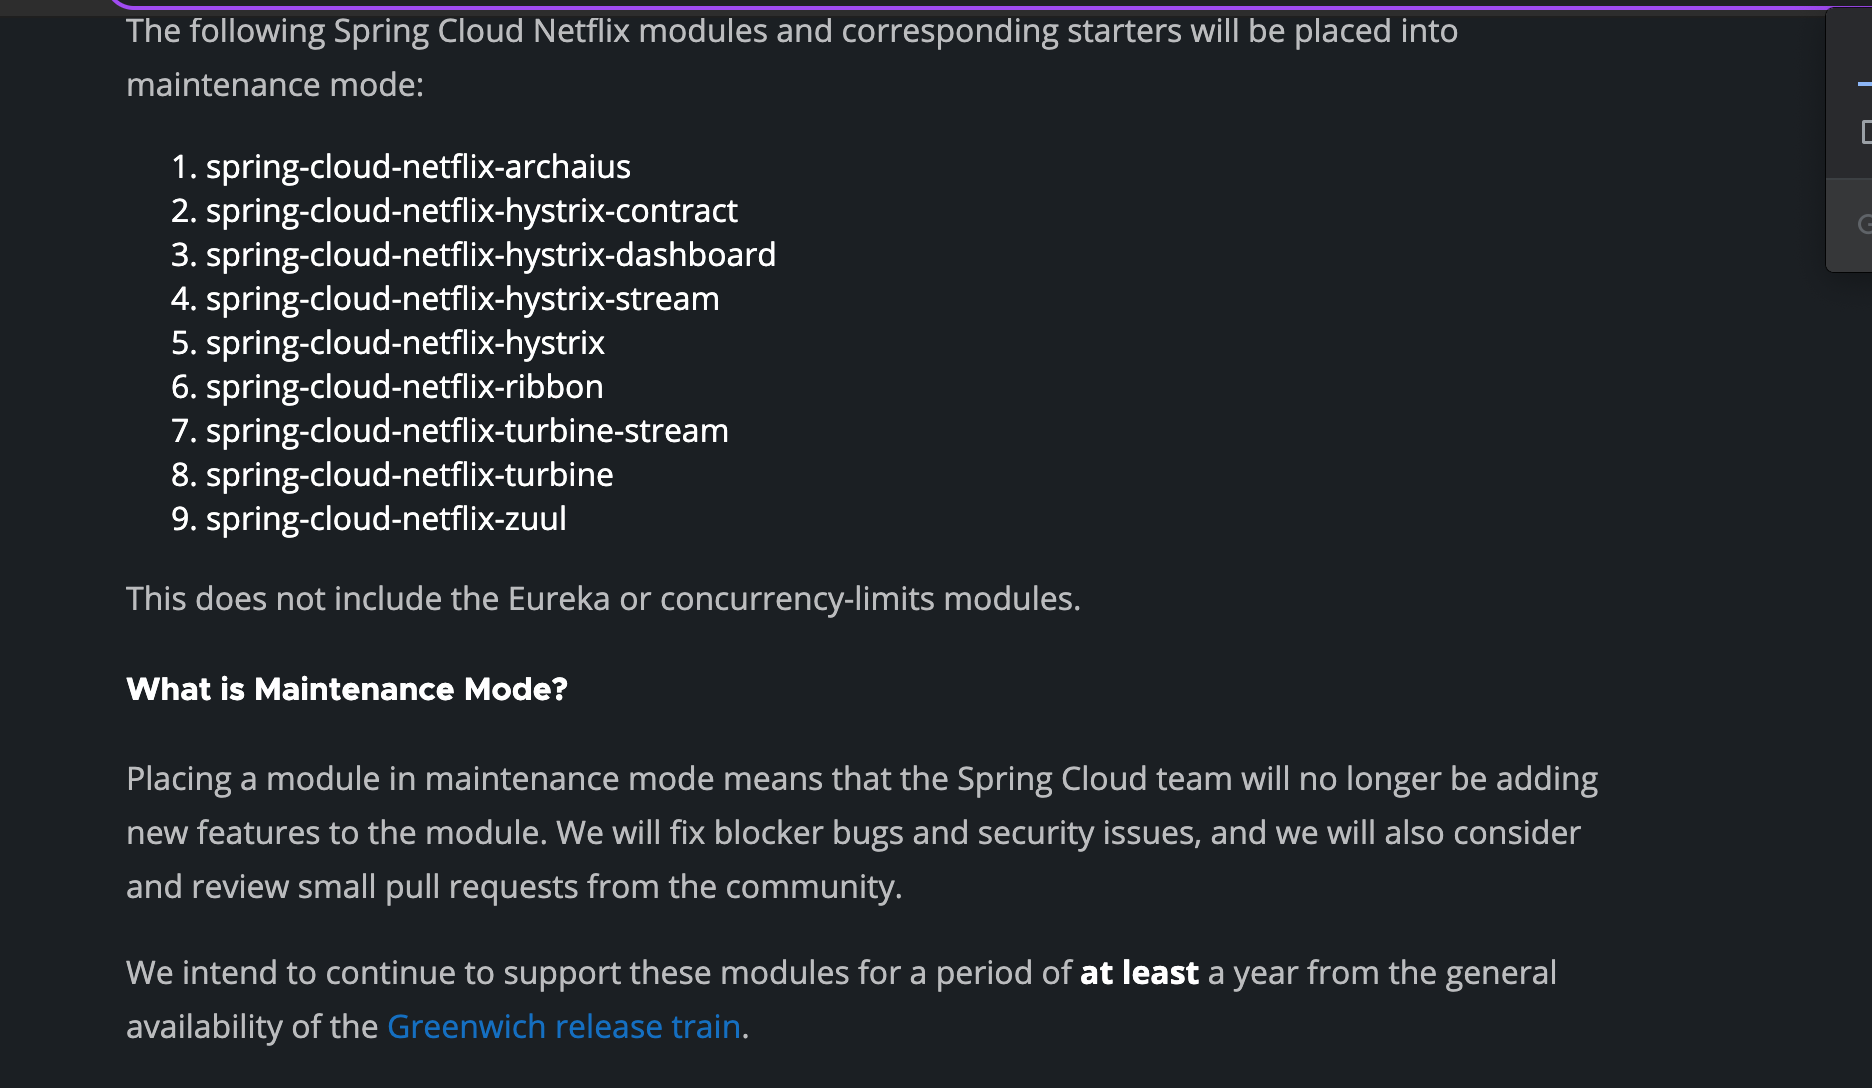1872x1088 pixels.
Task: Click list item five, spring-cloud-netflix-hystrix
Action: click(x=405, y=343)
